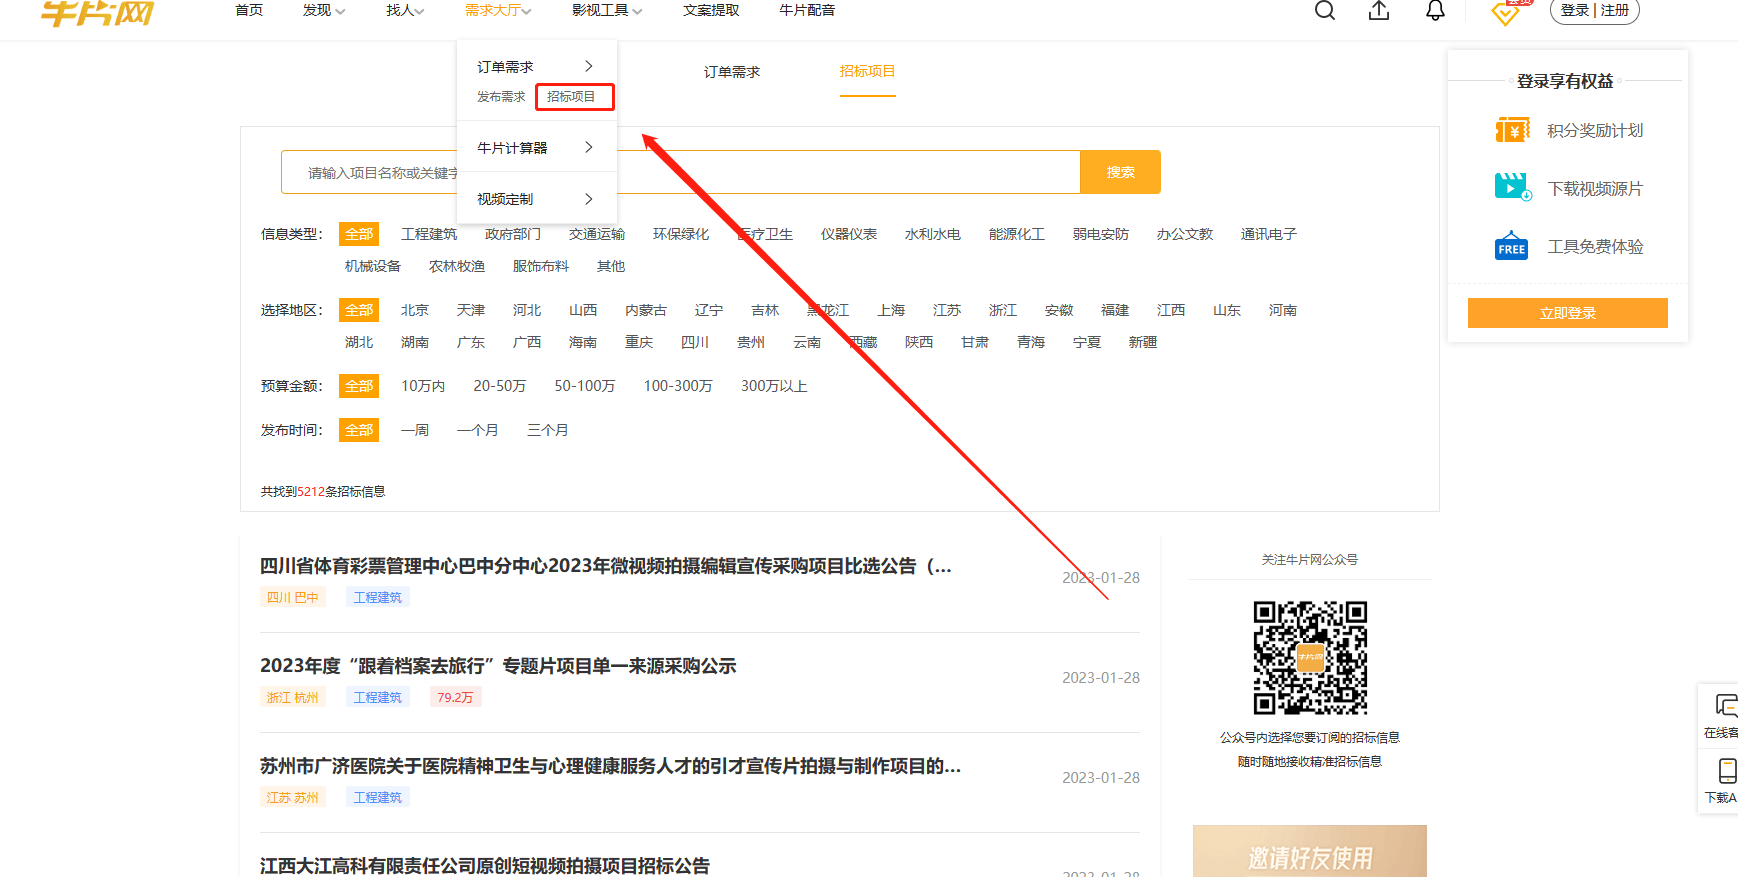The width and height of the screenshot is (1738, 877).
Task: Filter 信息类型 by 交通运输
Action: click(597, 234)
